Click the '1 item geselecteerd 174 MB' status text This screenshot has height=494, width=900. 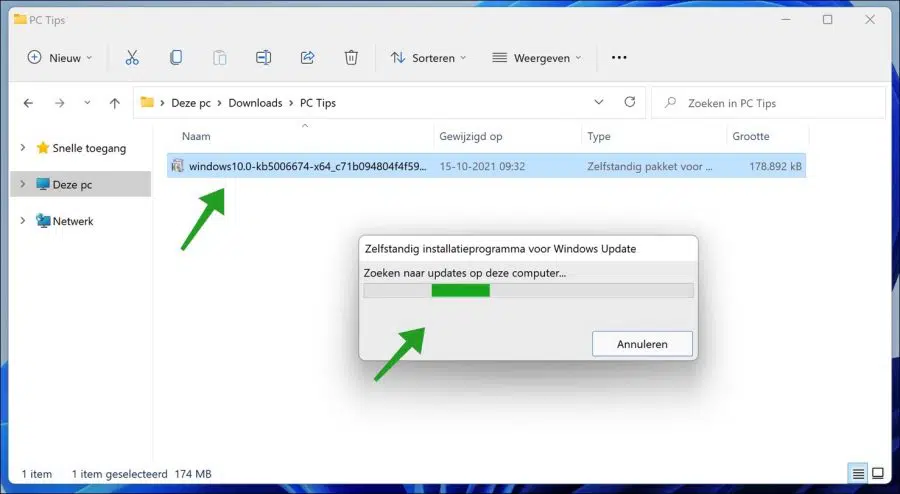point(142,474)
